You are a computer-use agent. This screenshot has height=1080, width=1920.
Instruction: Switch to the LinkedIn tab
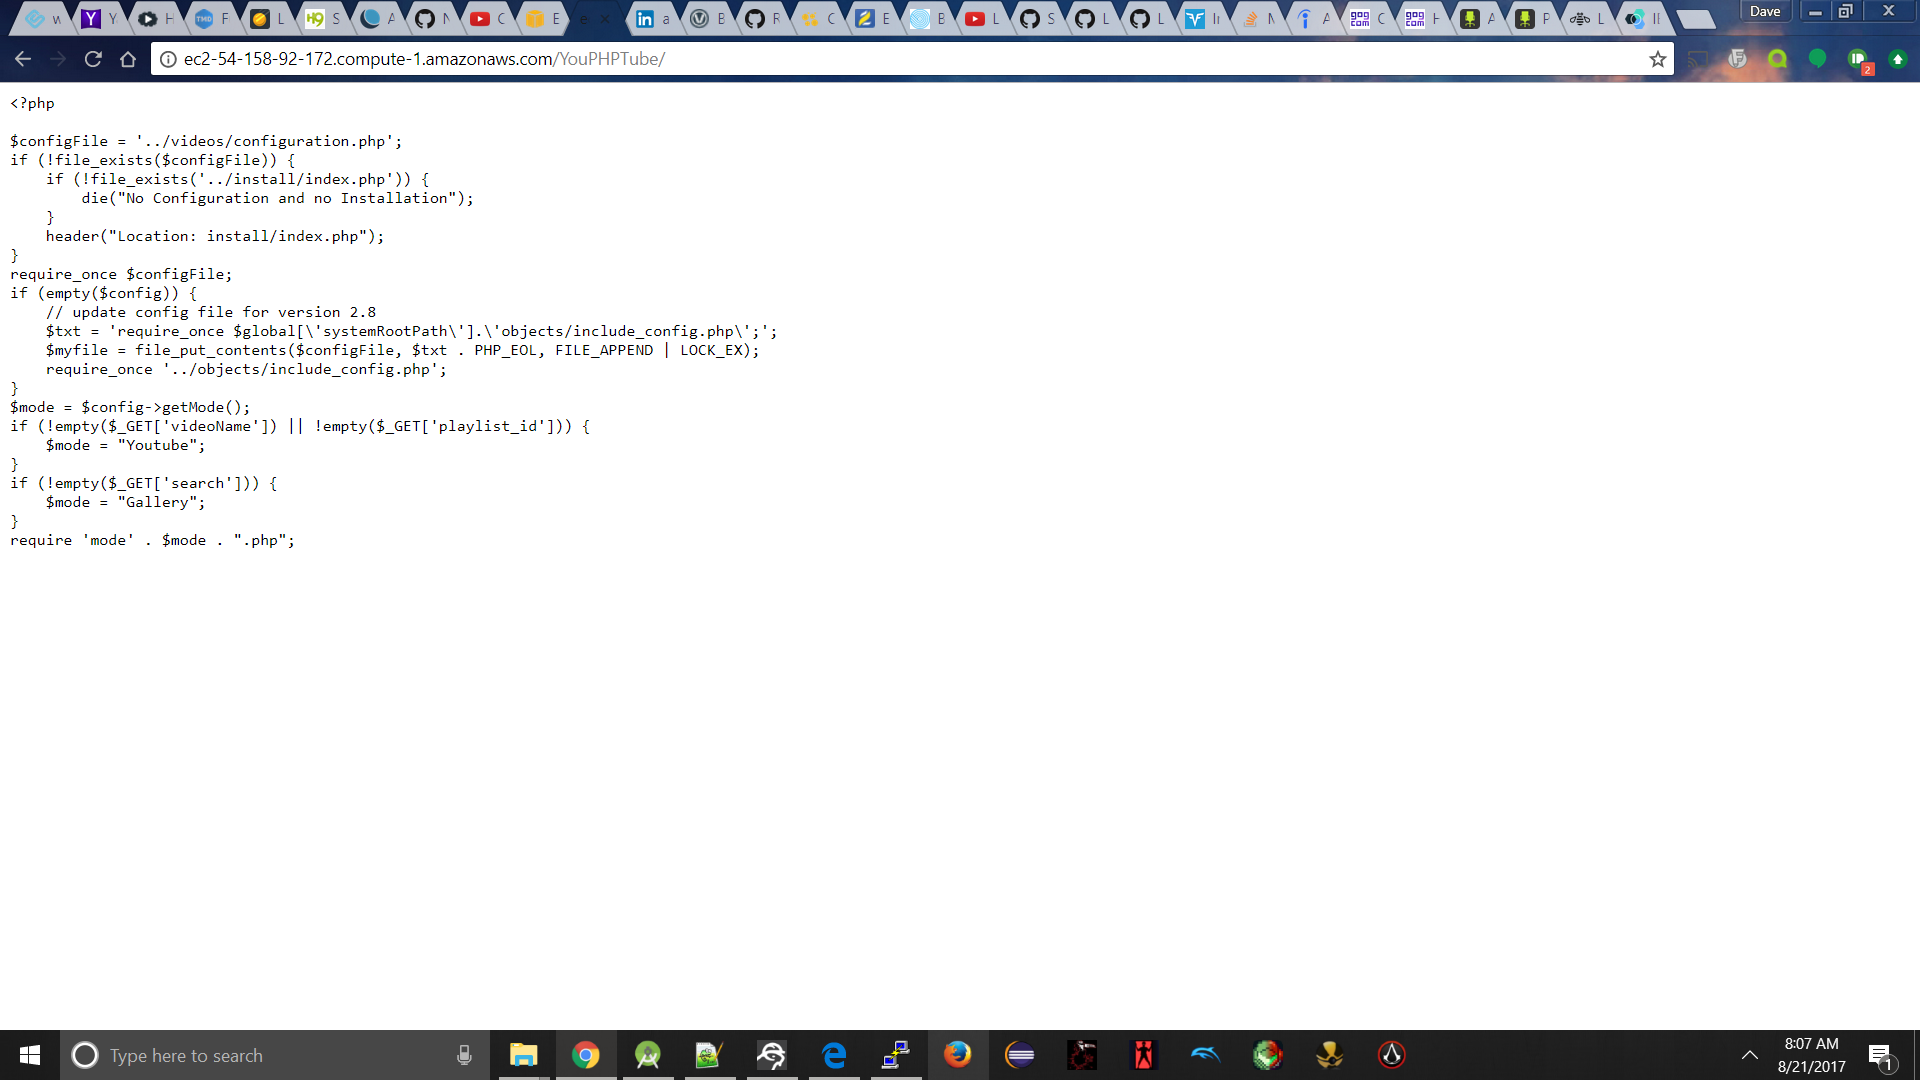tap(654, 18)
